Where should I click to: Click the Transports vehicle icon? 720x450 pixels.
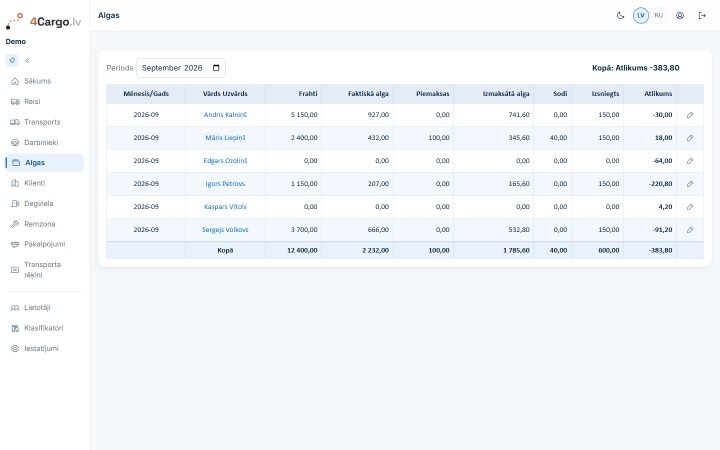[x=15, y=122]
